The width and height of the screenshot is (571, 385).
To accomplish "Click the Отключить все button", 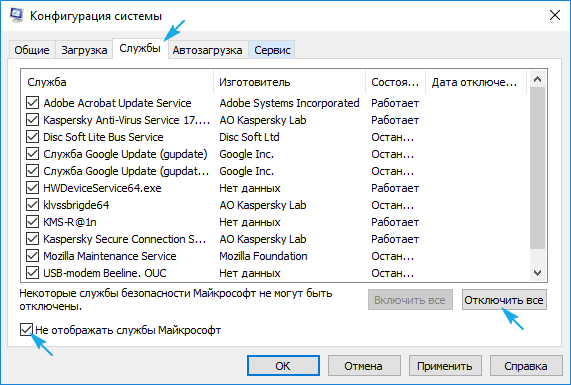I will pos(504,300).
